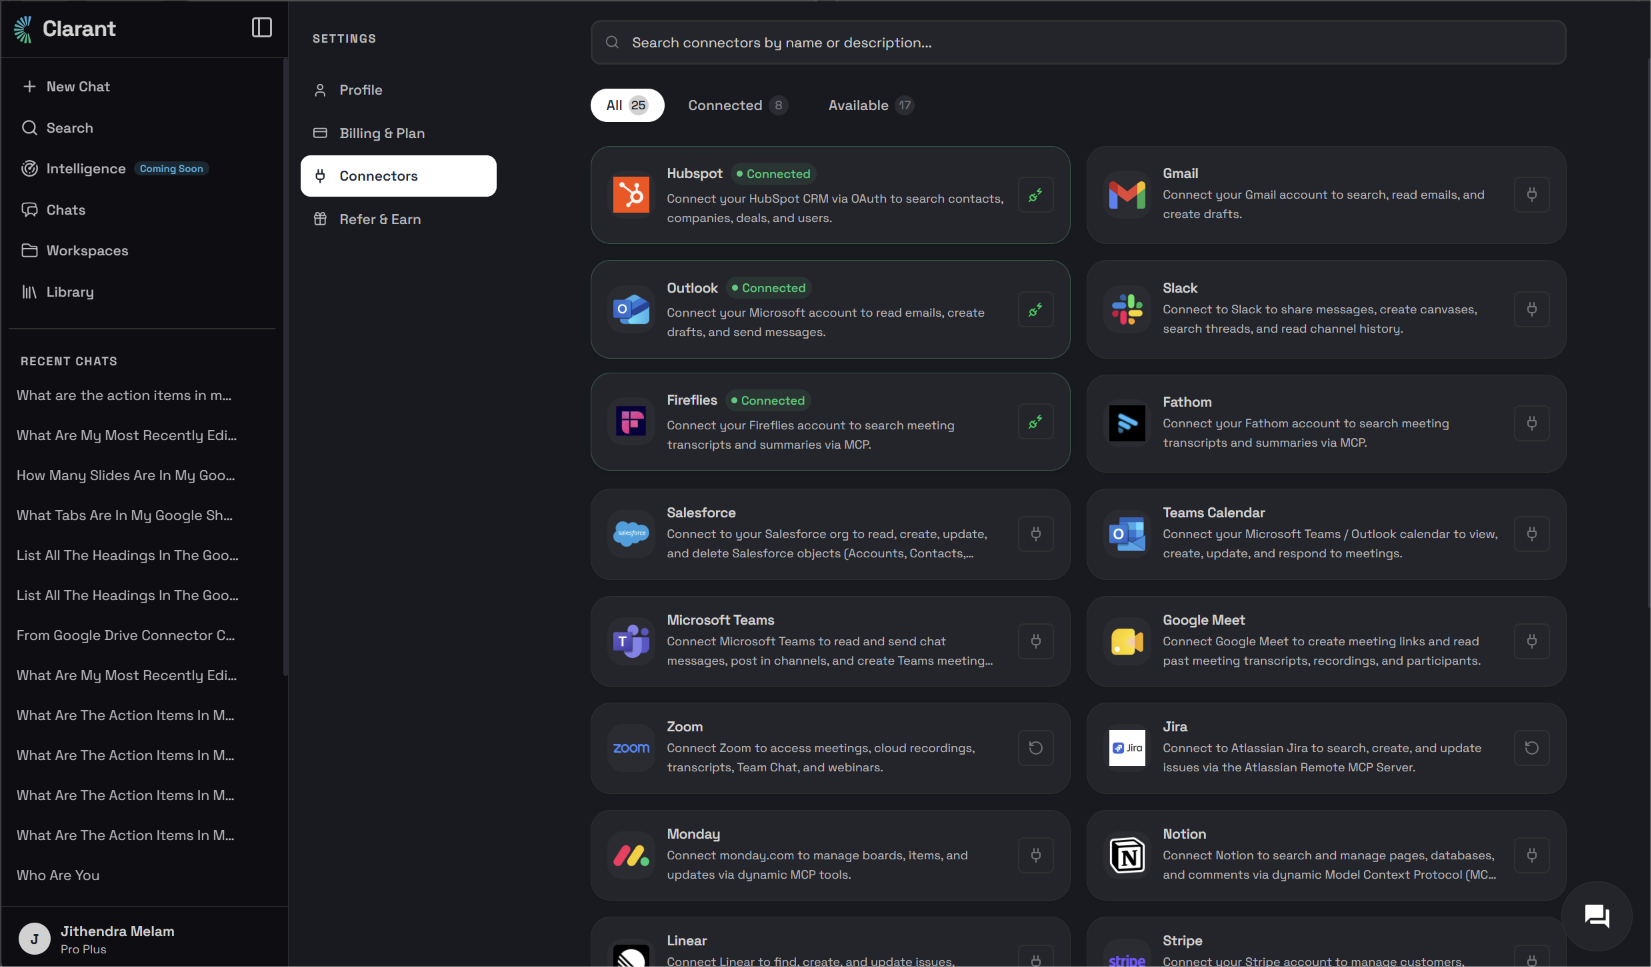This screenshot has width=1651, height=967.
Task: Click the plug icon on the Teams Calendar card
Action: pyautogui.click(x=1532, y=534)
